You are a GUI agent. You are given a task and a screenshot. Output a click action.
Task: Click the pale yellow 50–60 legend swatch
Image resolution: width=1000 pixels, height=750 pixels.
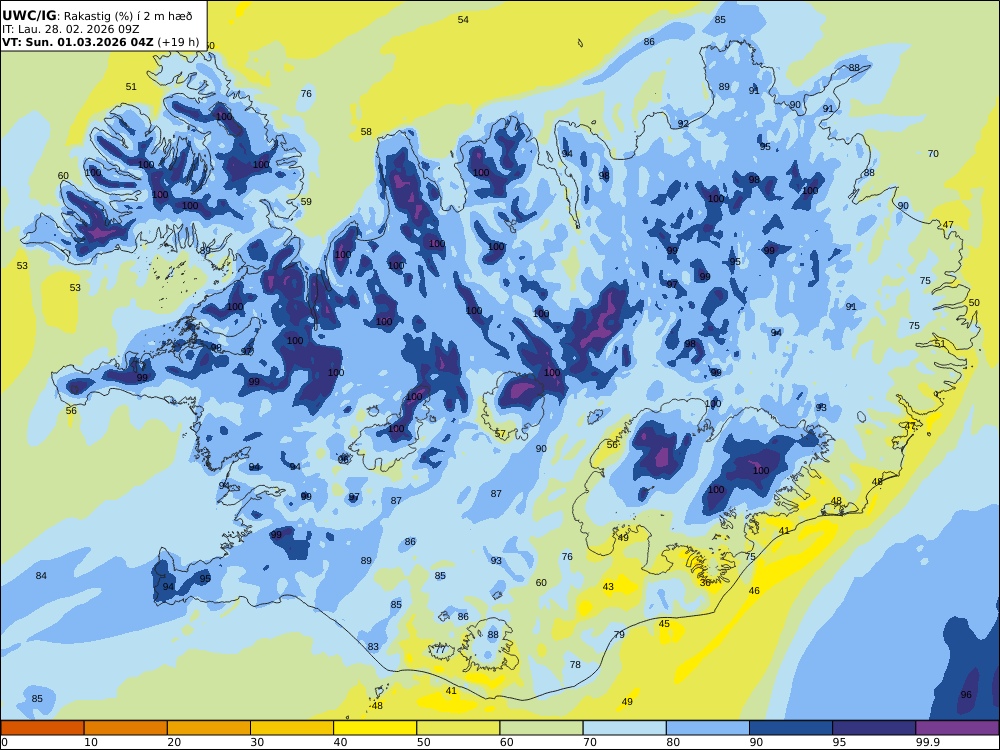click(458, 728)
